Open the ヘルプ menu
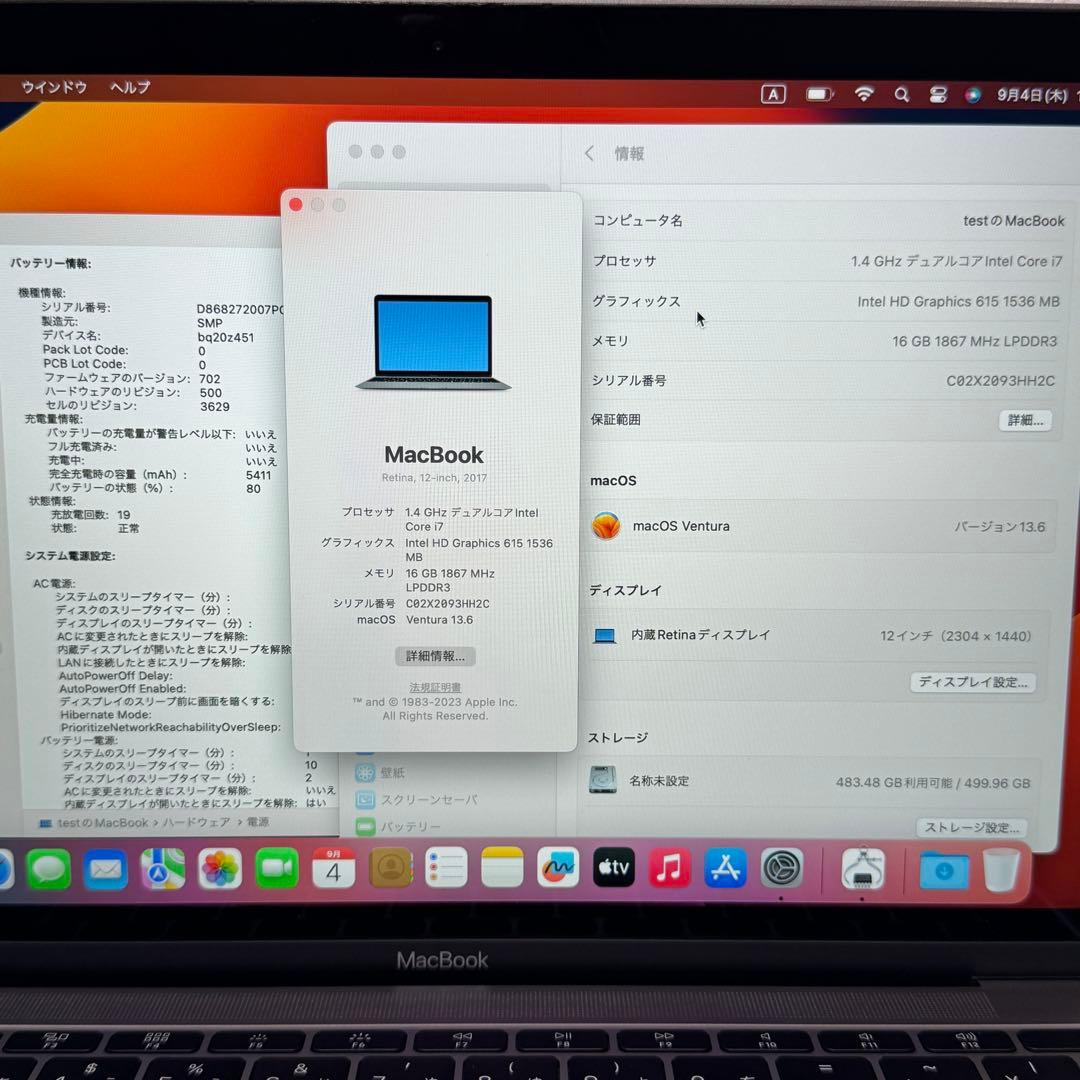1080x1080 pixels. coord(128,88)
